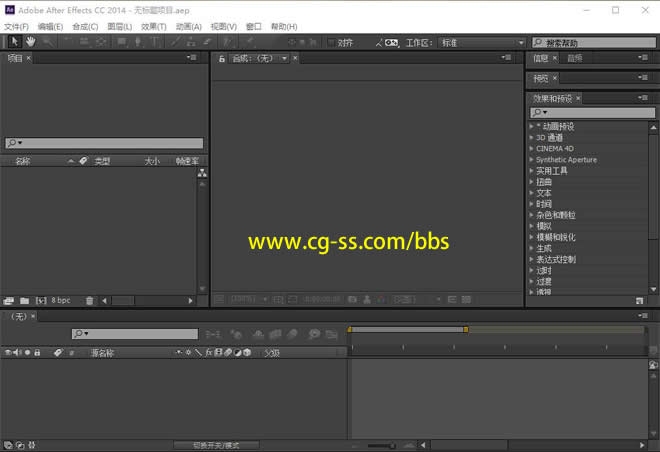Select the Selection arrow tool

(15, 42)
